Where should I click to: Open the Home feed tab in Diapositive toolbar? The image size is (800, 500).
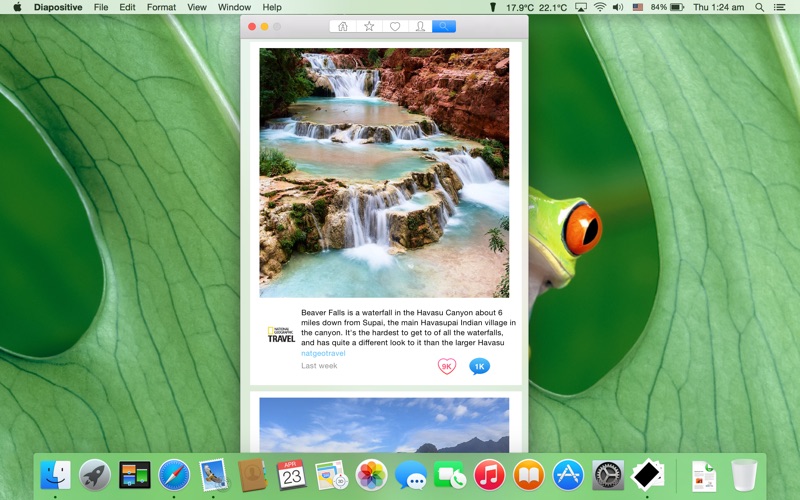click(343, 27)
